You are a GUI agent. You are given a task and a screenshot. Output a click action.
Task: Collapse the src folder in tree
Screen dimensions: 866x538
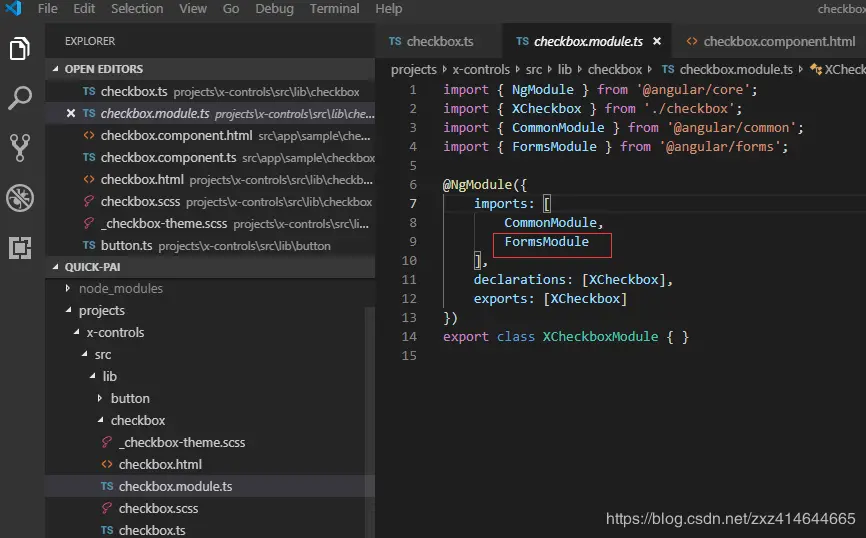click(x=85, y=354)
